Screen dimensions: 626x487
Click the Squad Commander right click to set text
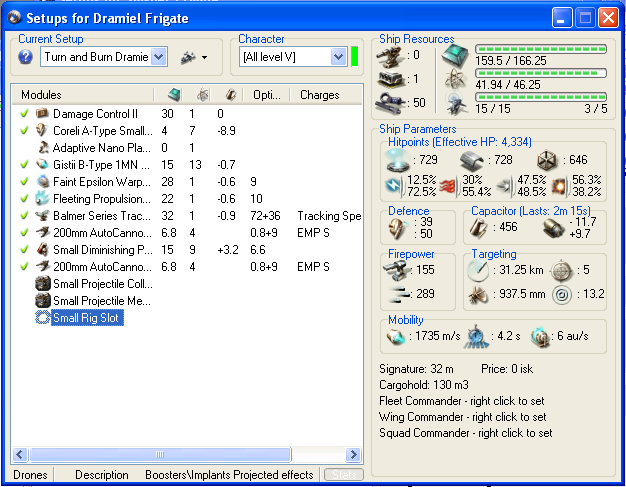point(466,433)
